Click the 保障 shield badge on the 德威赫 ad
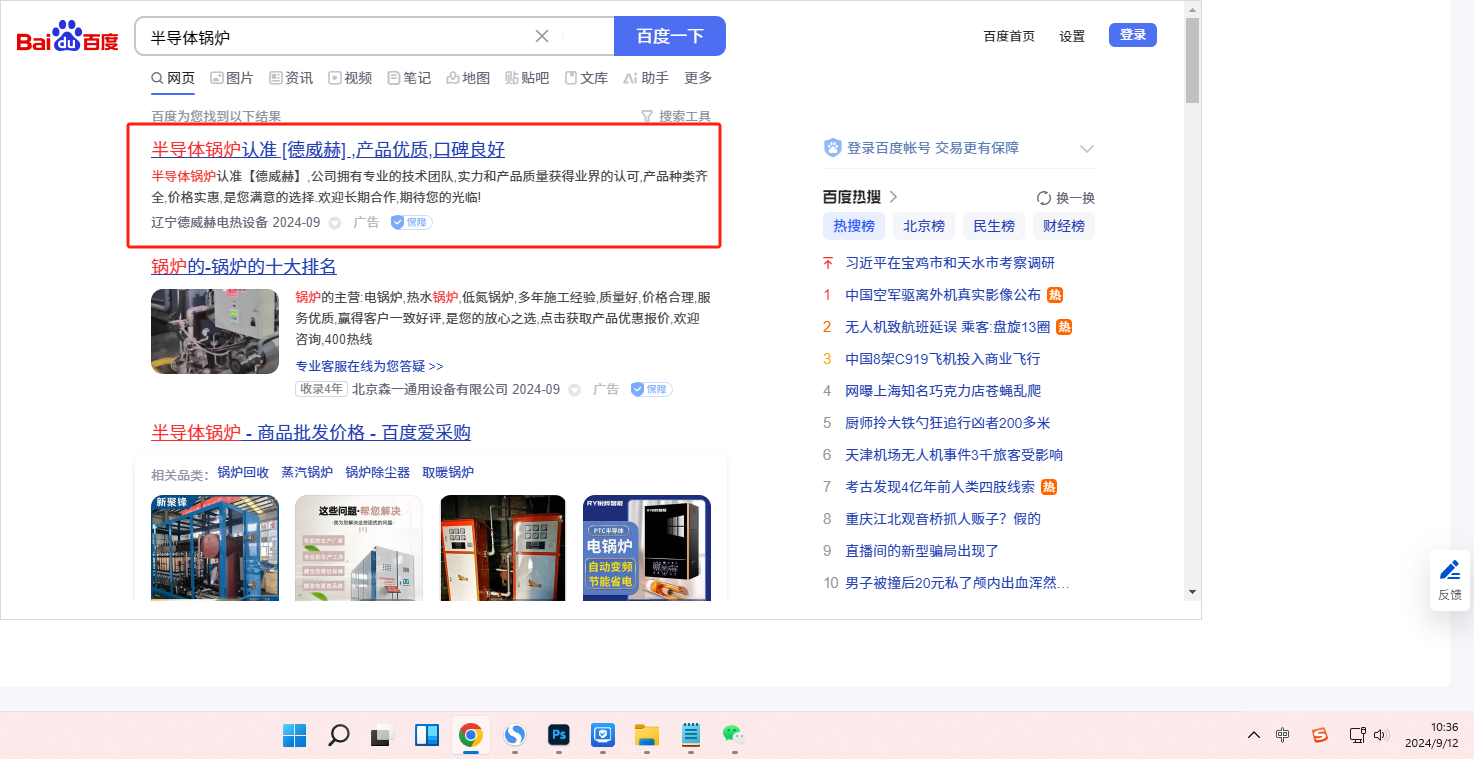This screenshot has height=759, width=1474. click(x=411, y=222)
